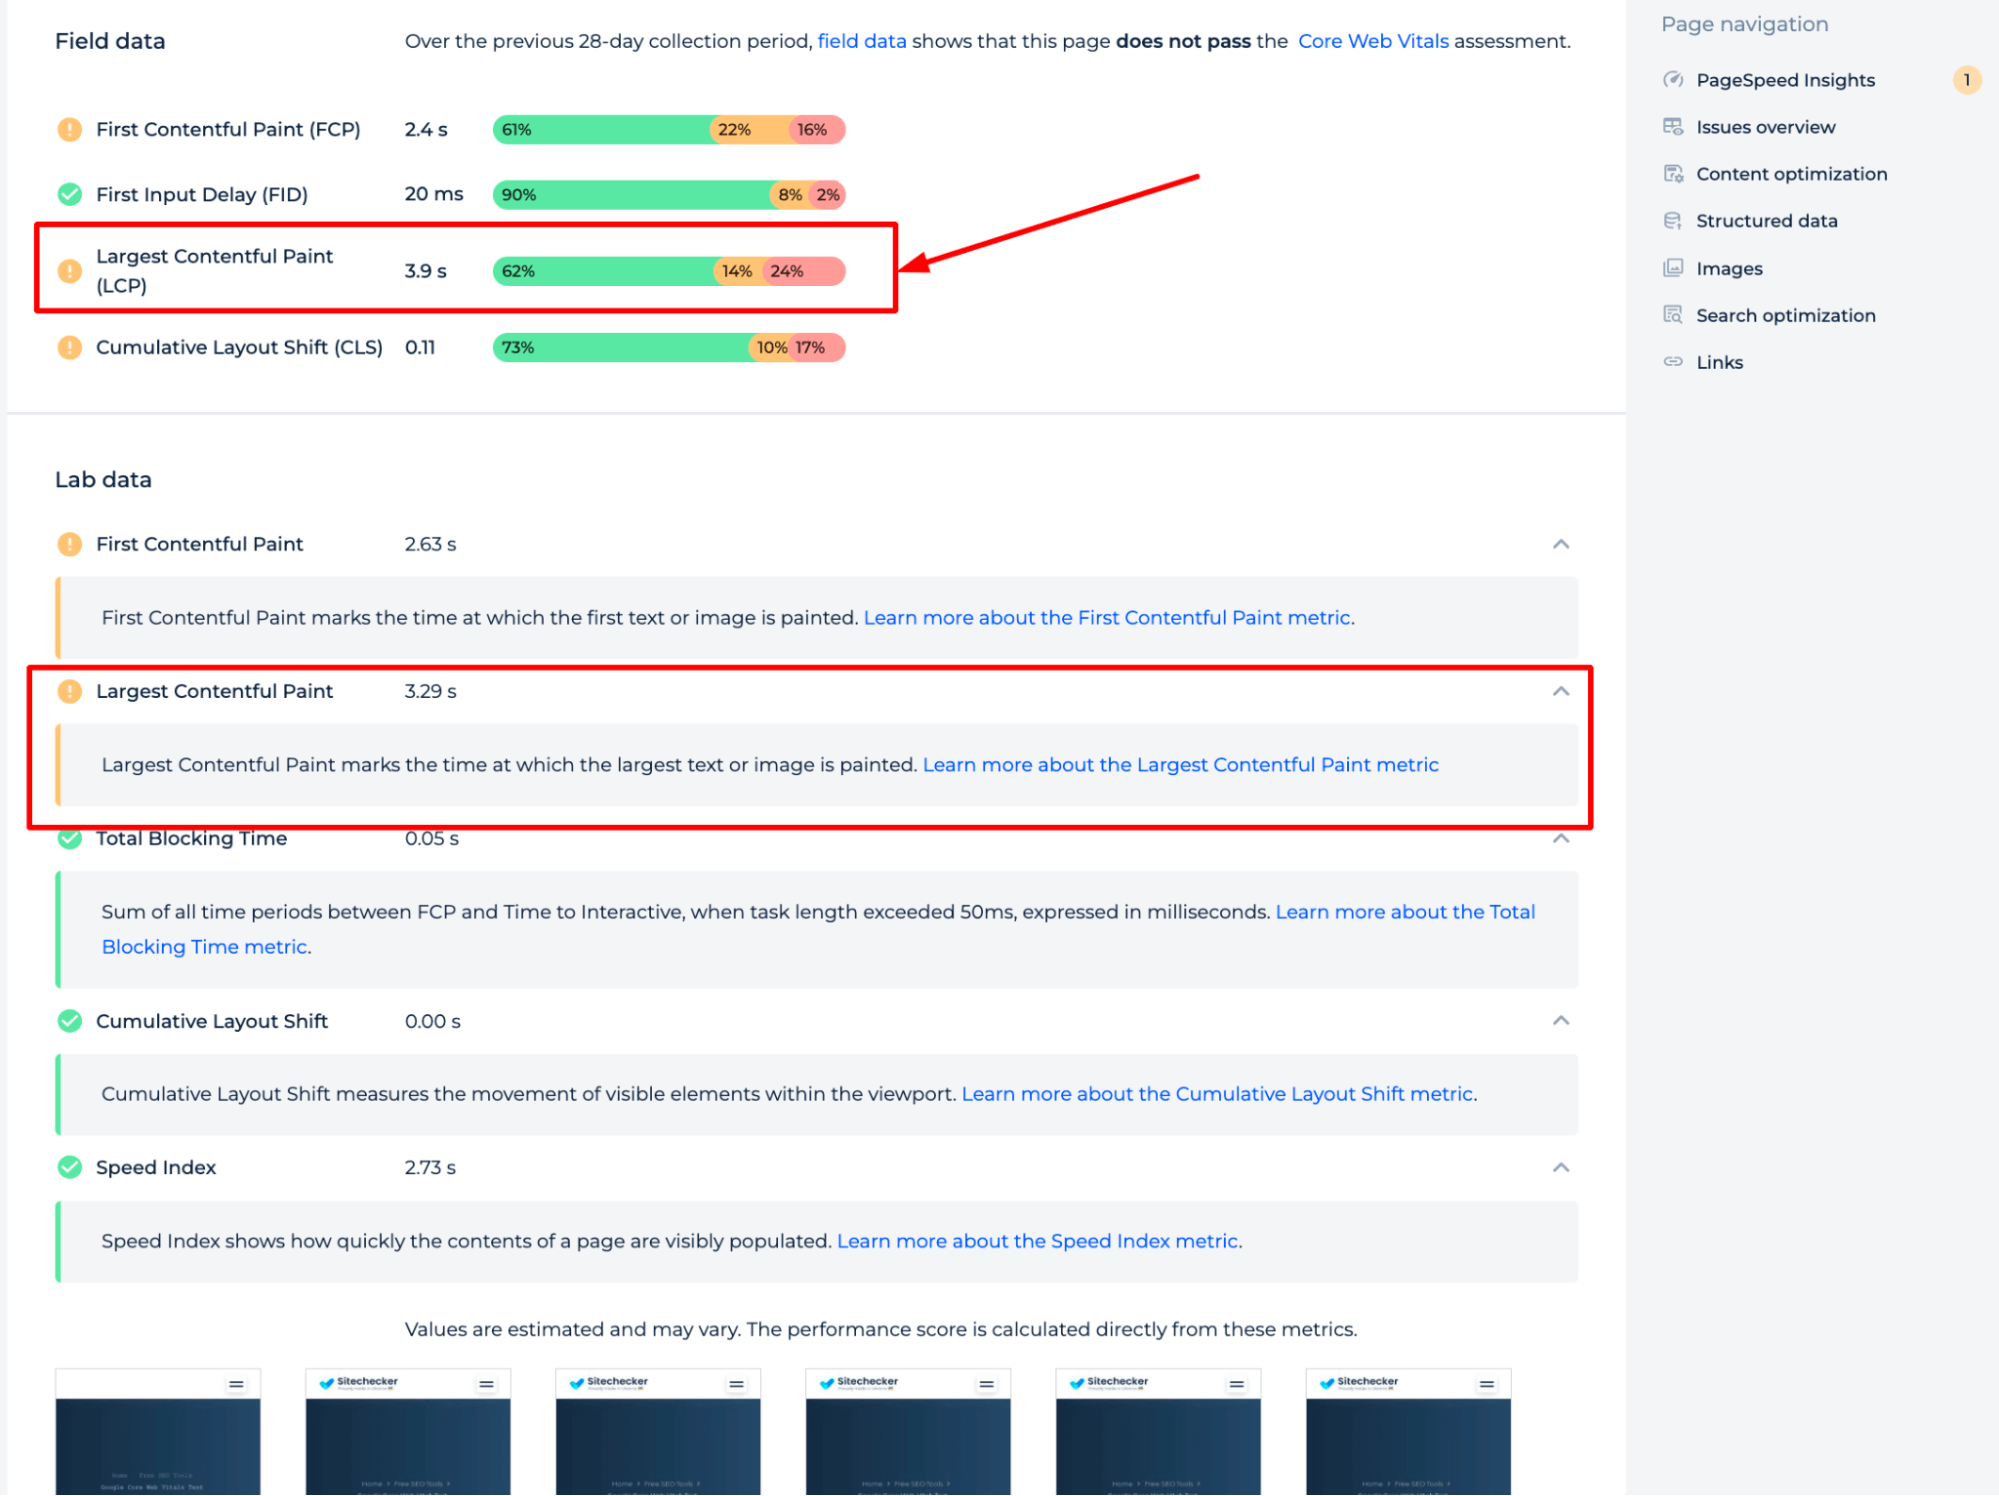Click the 'Field data' heading
This screenshot has height=1496, width=1999.
(110, 41)
